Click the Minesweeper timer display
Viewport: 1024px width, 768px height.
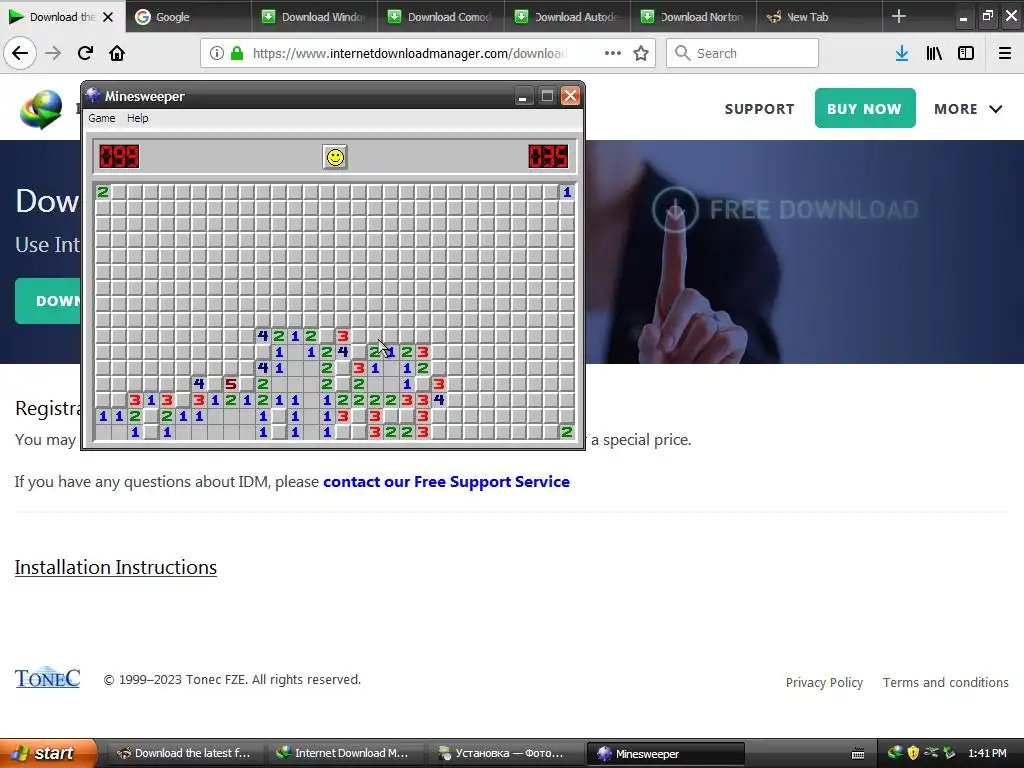pyautogui.click(x=549, y=157)
